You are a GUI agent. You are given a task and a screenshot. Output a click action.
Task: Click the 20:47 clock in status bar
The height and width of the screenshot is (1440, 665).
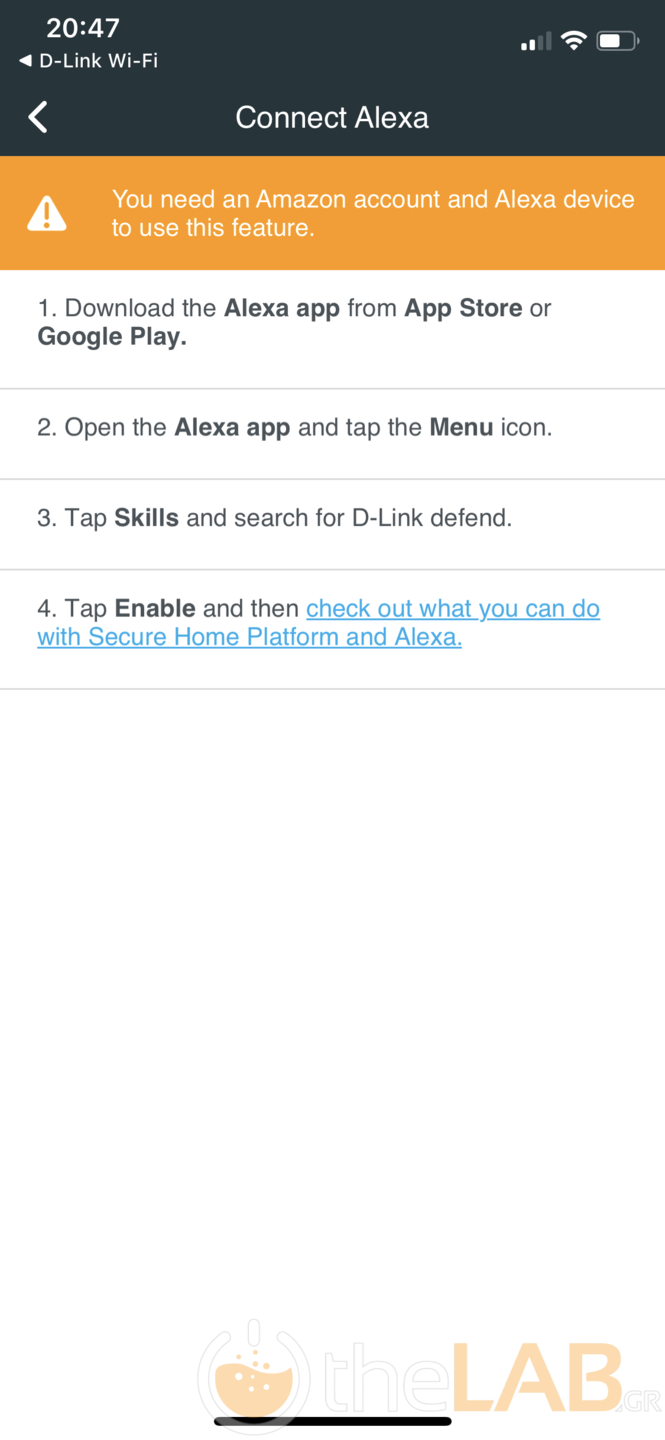point(83,28)
